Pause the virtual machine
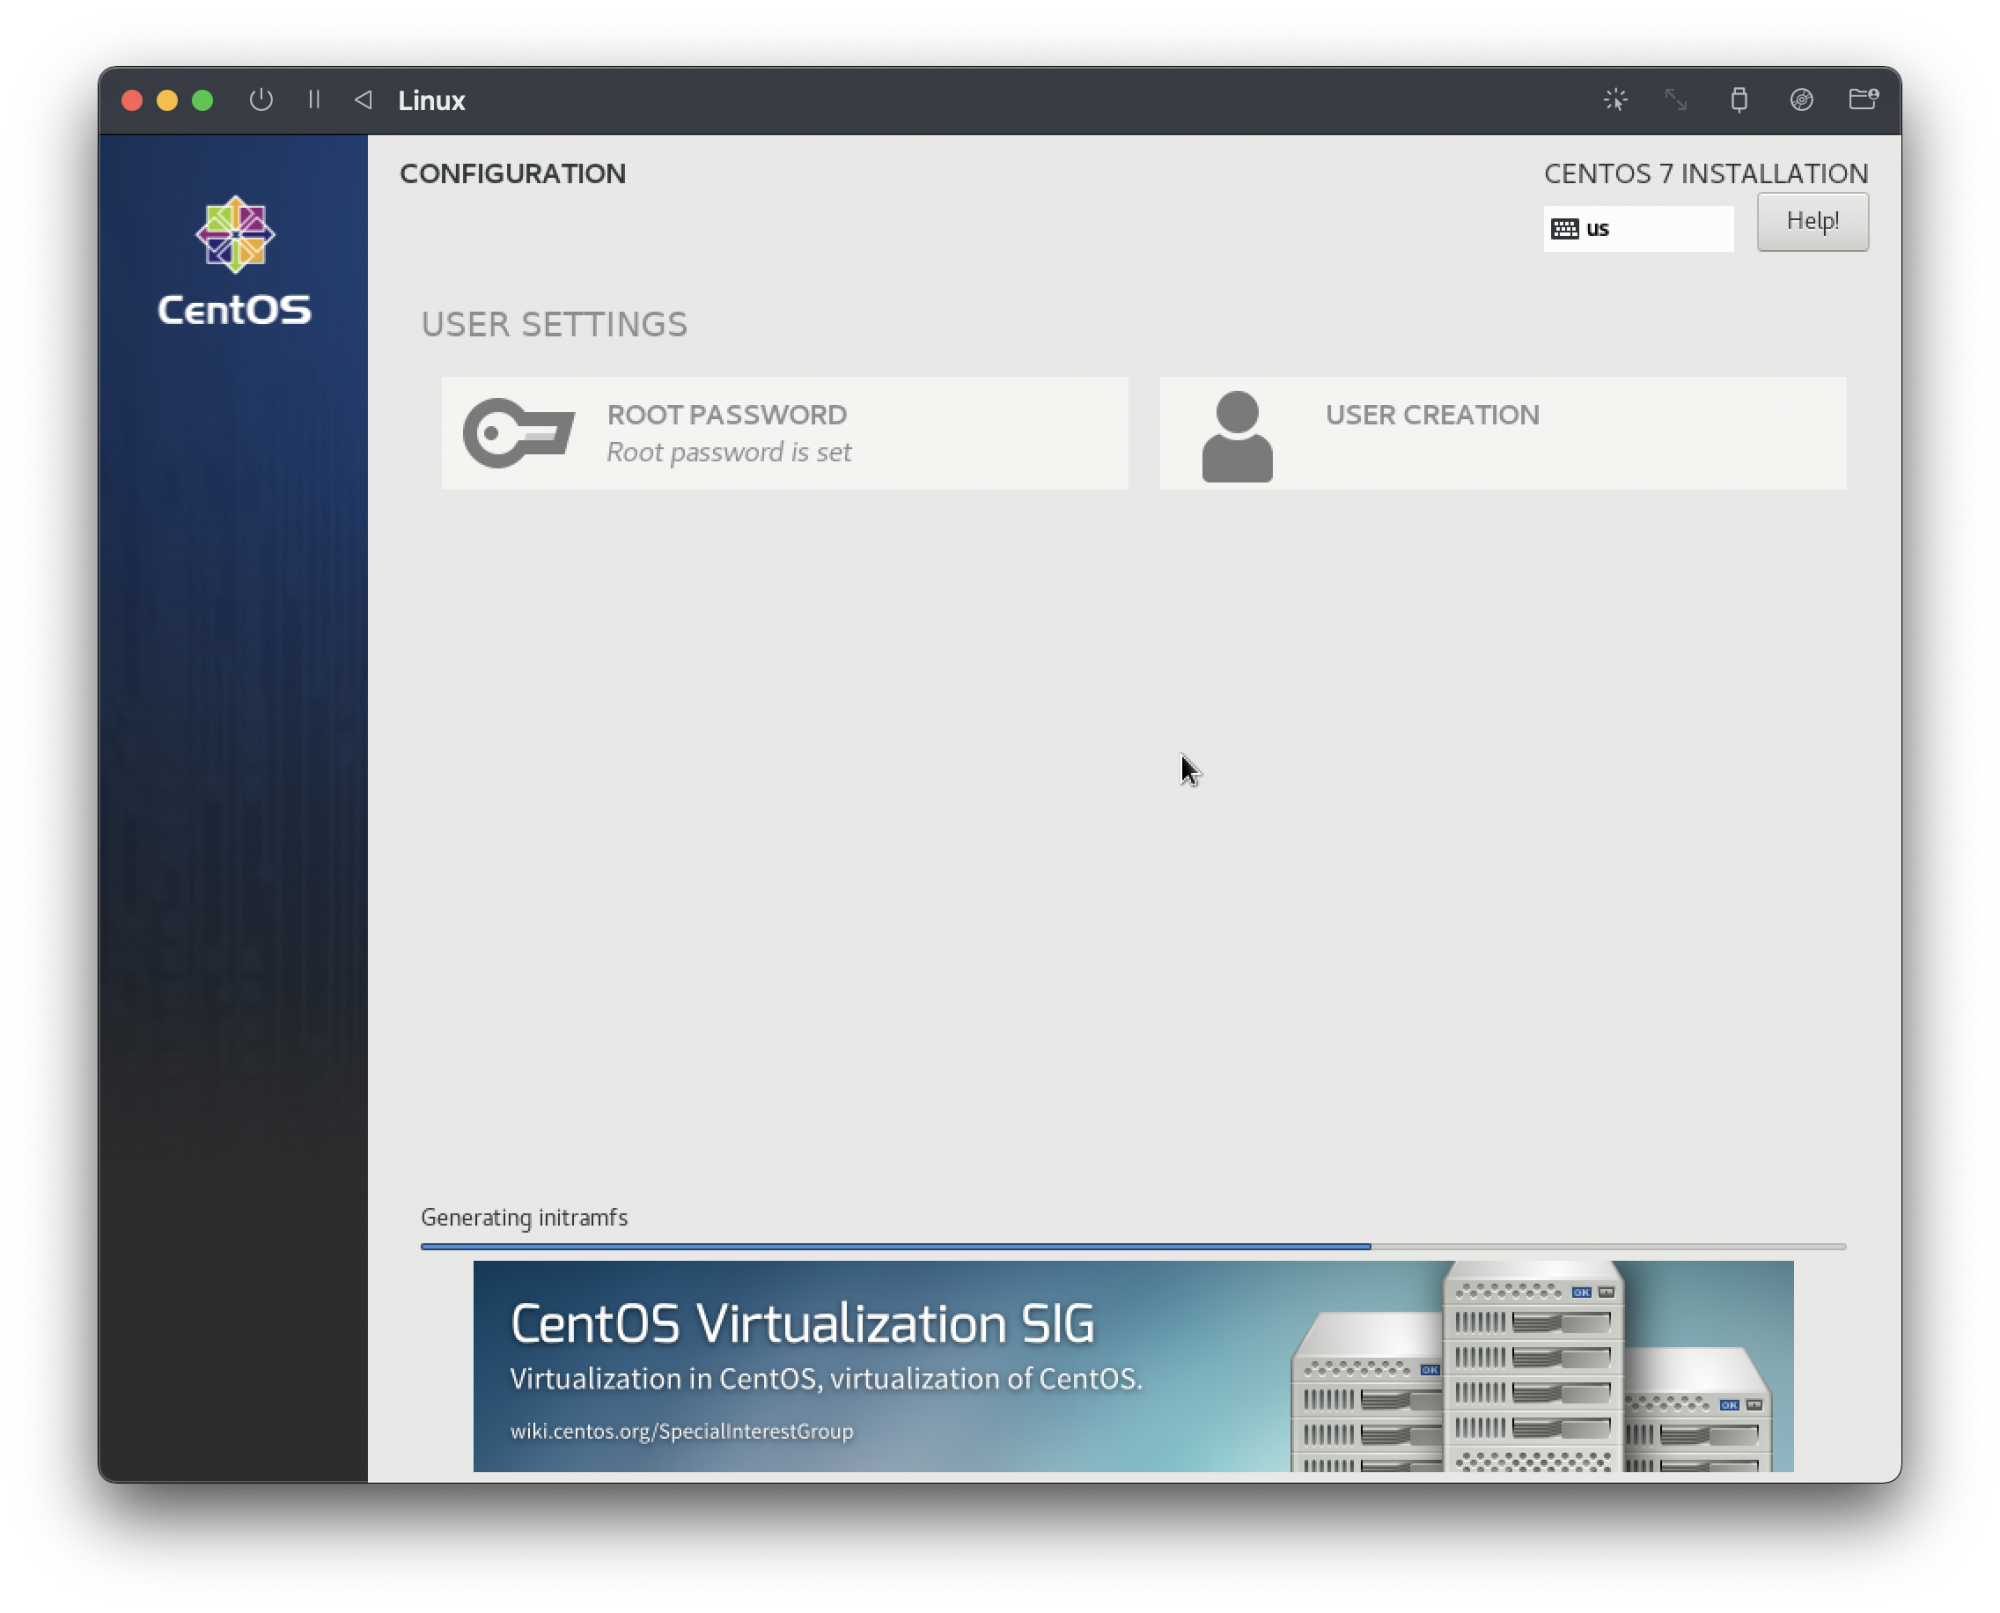Viewport: 2000px width, 1613px height. (x=314, y=100)
